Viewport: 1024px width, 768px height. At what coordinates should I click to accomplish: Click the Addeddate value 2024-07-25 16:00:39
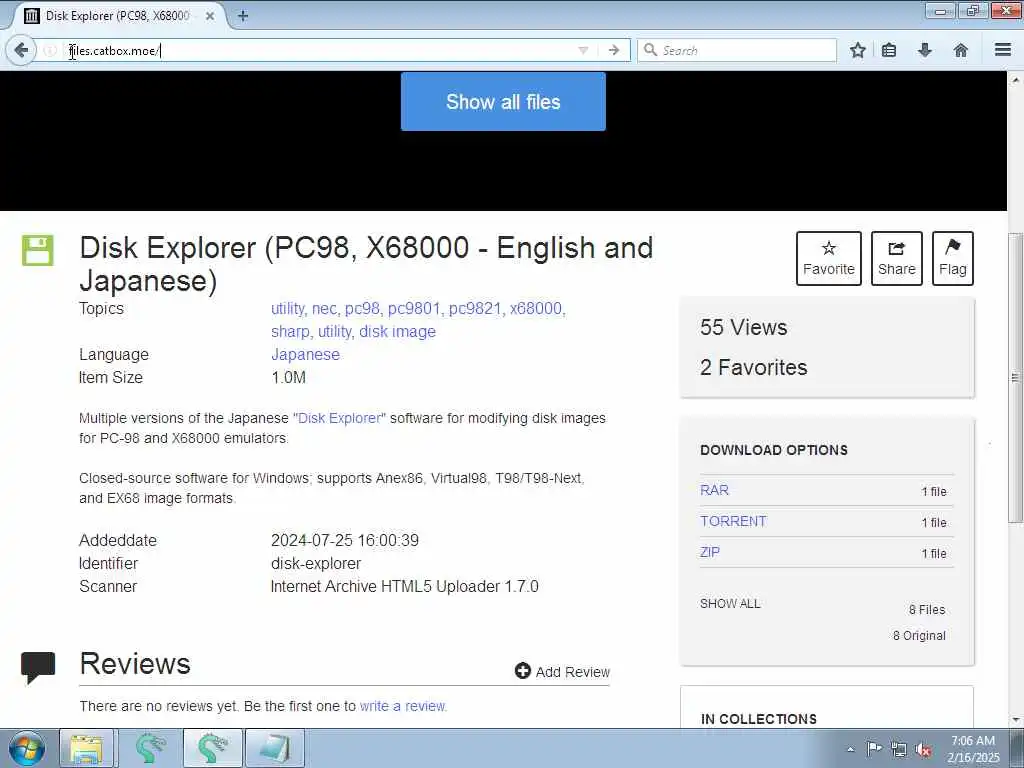point(345,540)
